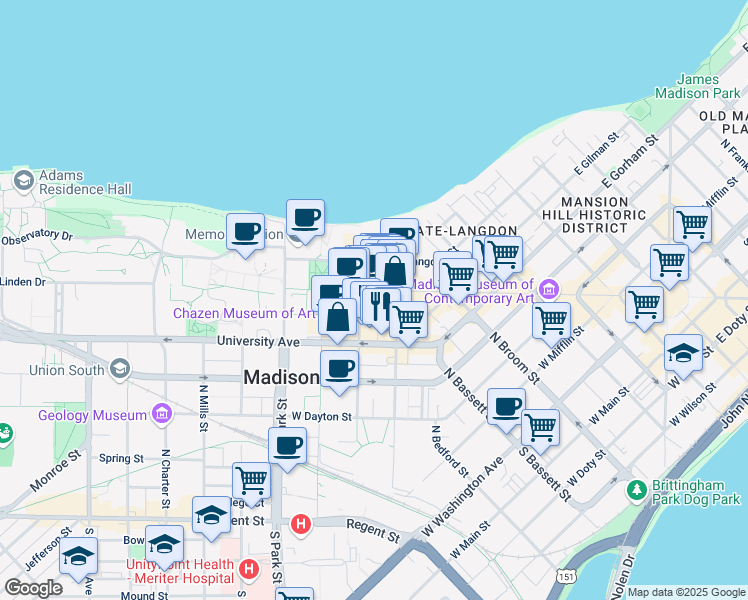Select the shopping cart marker just above University Ave

pyautogui.click(x=408, y=323)
